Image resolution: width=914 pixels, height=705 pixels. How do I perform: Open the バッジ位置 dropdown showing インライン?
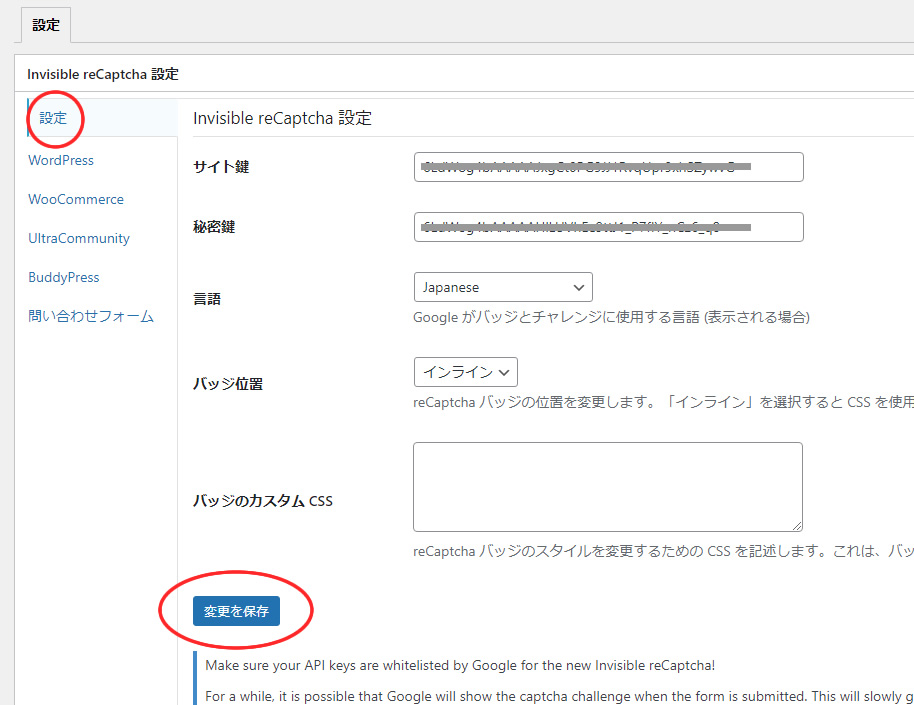pyautogui.click(x=466, y=372)
